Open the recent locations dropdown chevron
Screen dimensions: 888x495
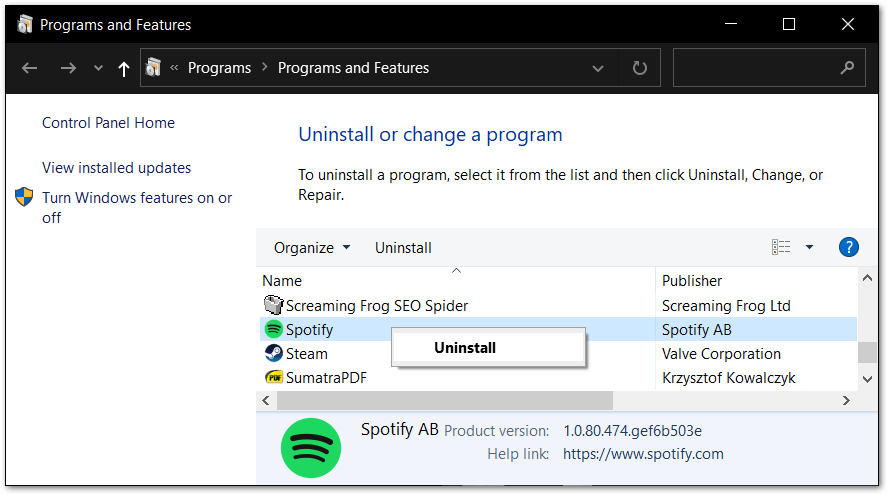click(99, 69)
